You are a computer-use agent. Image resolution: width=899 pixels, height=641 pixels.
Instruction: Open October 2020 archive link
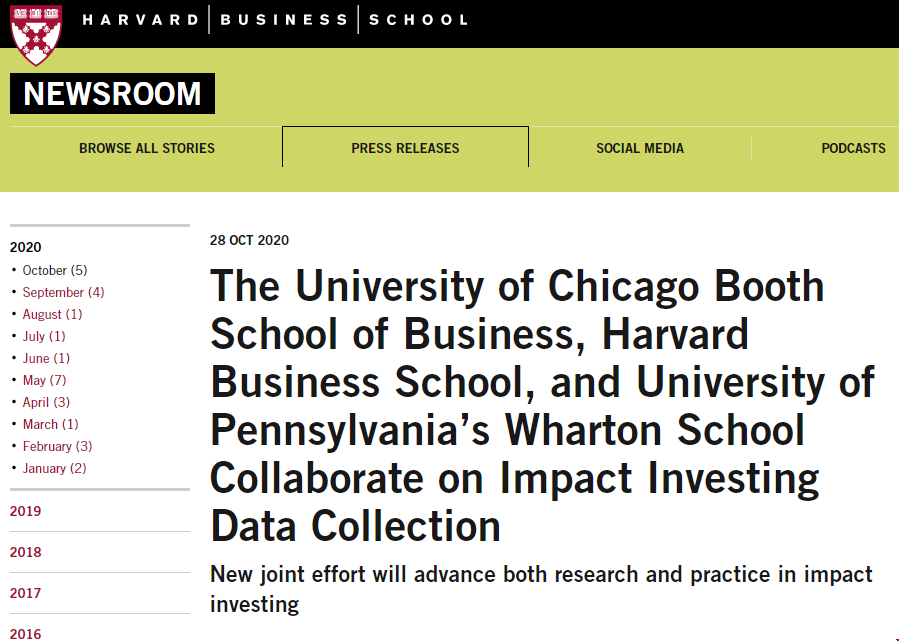click(x=54, y=270)
